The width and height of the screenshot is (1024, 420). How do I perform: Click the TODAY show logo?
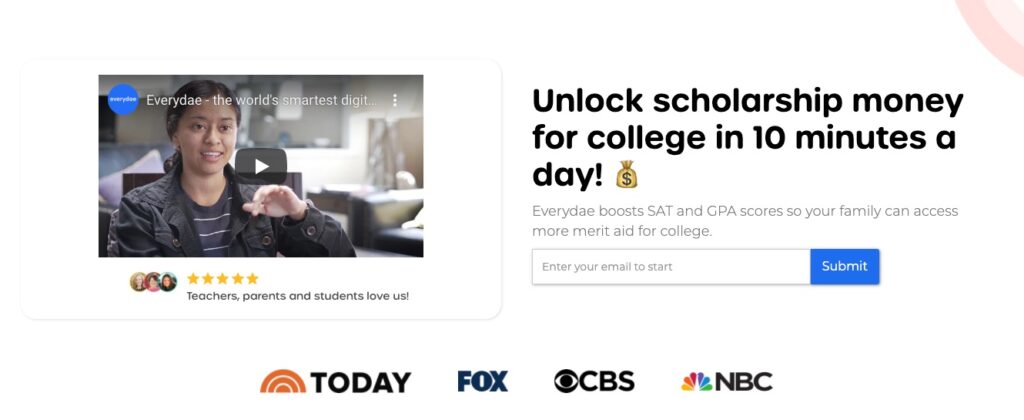pos(336,381)
